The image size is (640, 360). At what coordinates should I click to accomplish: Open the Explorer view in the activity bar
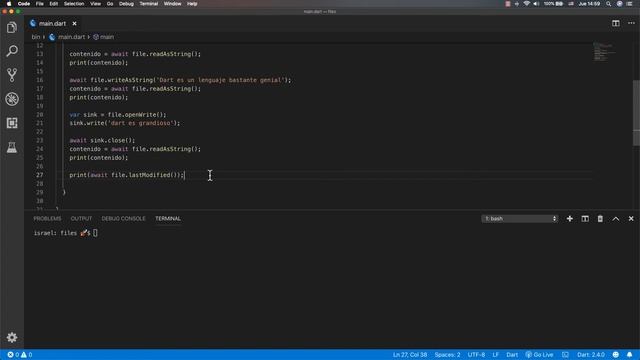[12, 27]
